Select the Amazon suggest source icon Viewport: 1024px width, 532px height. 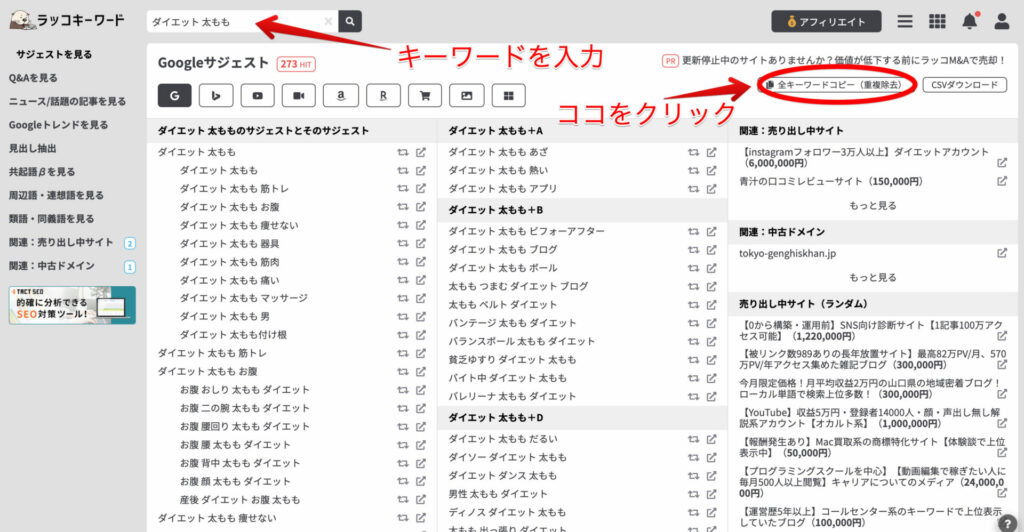341,95
